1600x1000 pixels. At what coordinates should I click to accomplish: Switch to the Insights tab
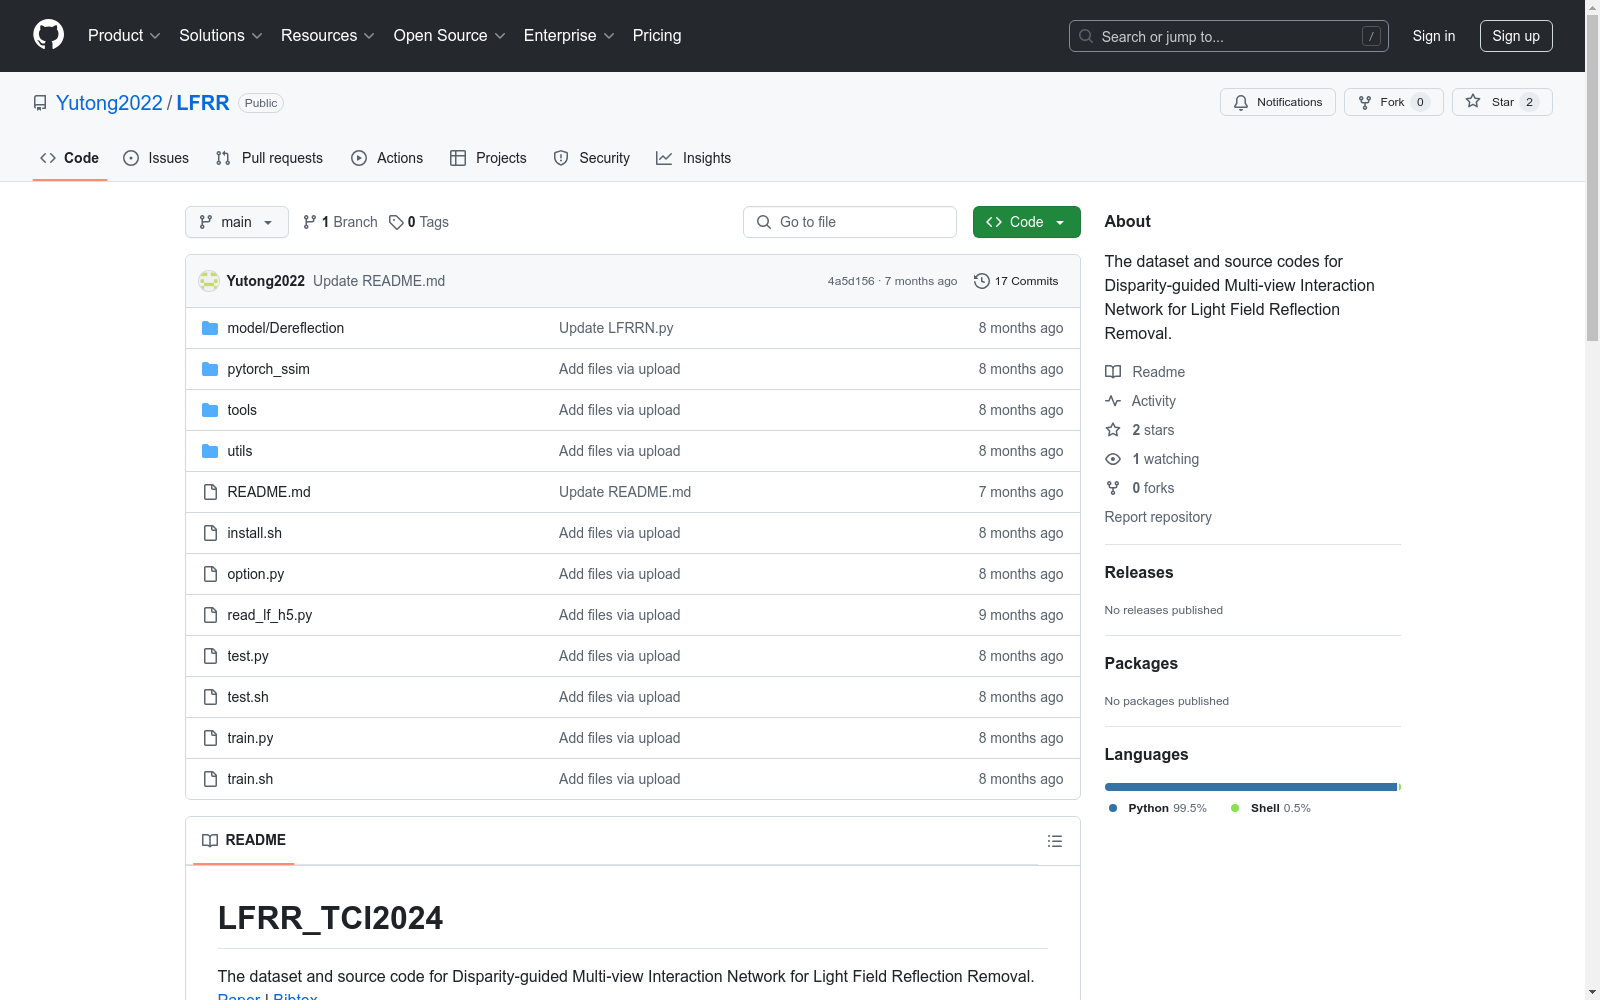tap(694, 158)
